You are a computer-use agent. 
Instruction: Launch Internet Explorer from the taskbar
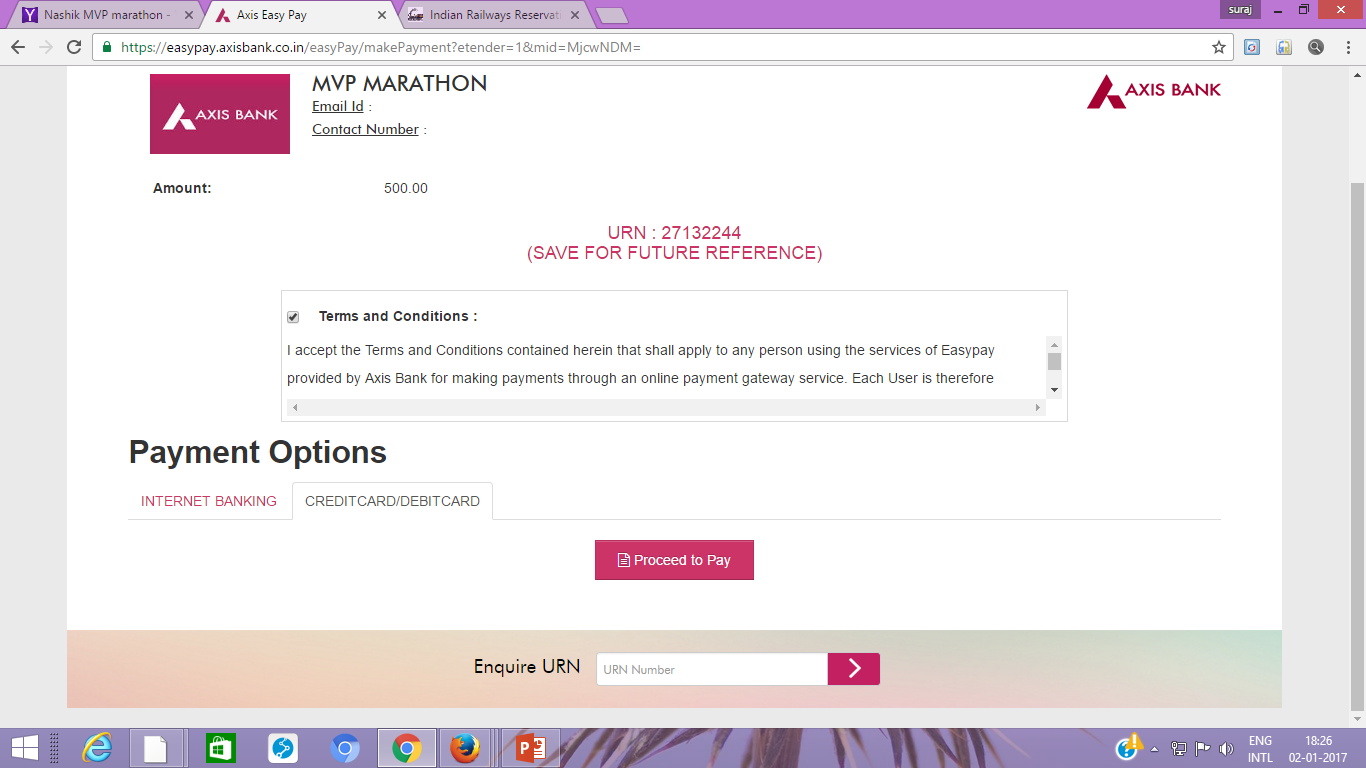tap(97, 747)
